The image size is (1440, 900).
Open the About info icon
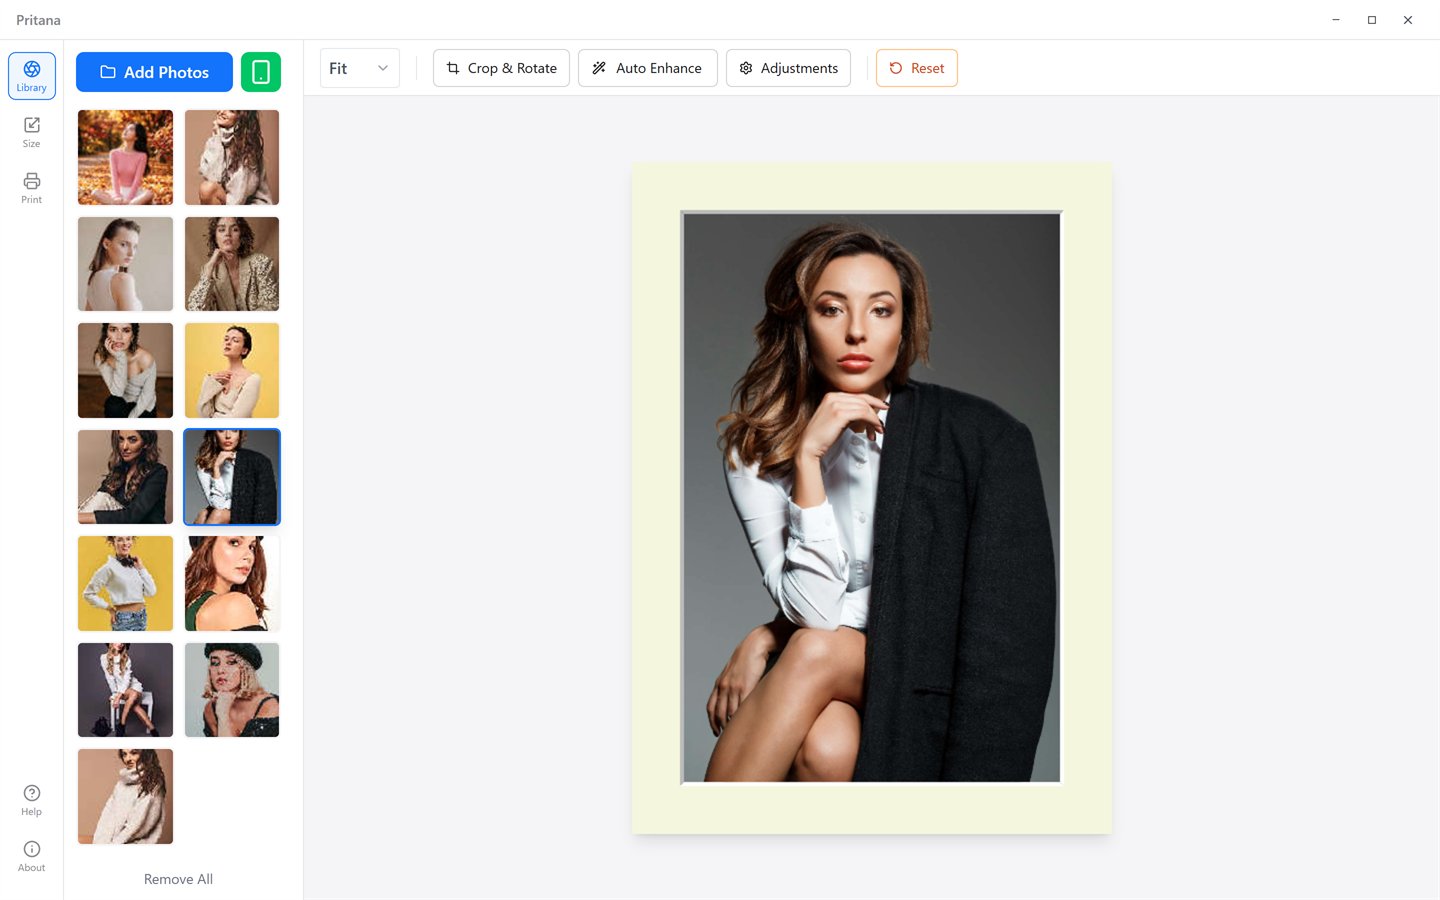tap(32, 856)
